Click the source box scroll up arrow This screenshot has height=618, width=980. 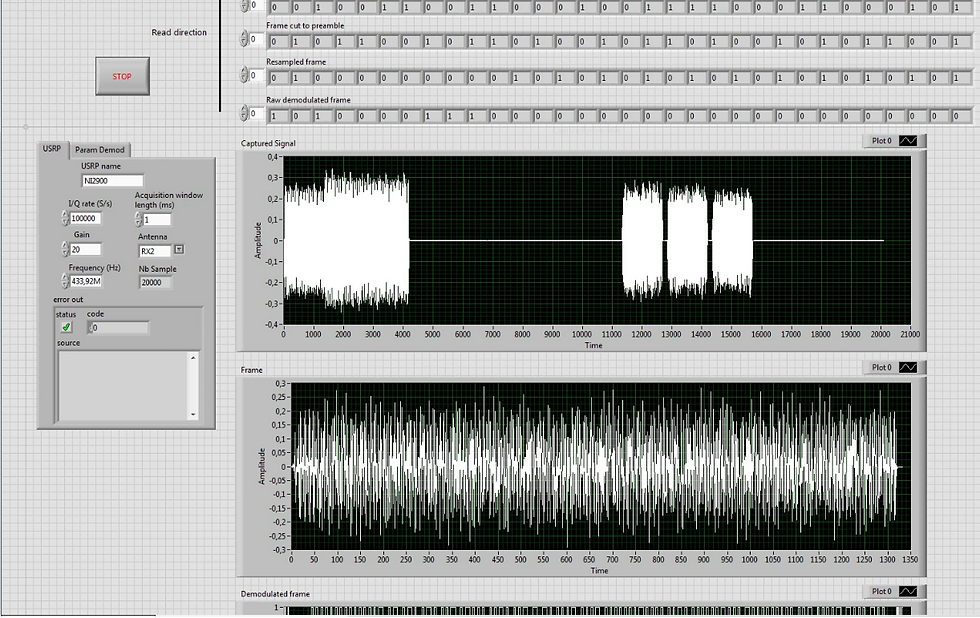tap(193, 357)
